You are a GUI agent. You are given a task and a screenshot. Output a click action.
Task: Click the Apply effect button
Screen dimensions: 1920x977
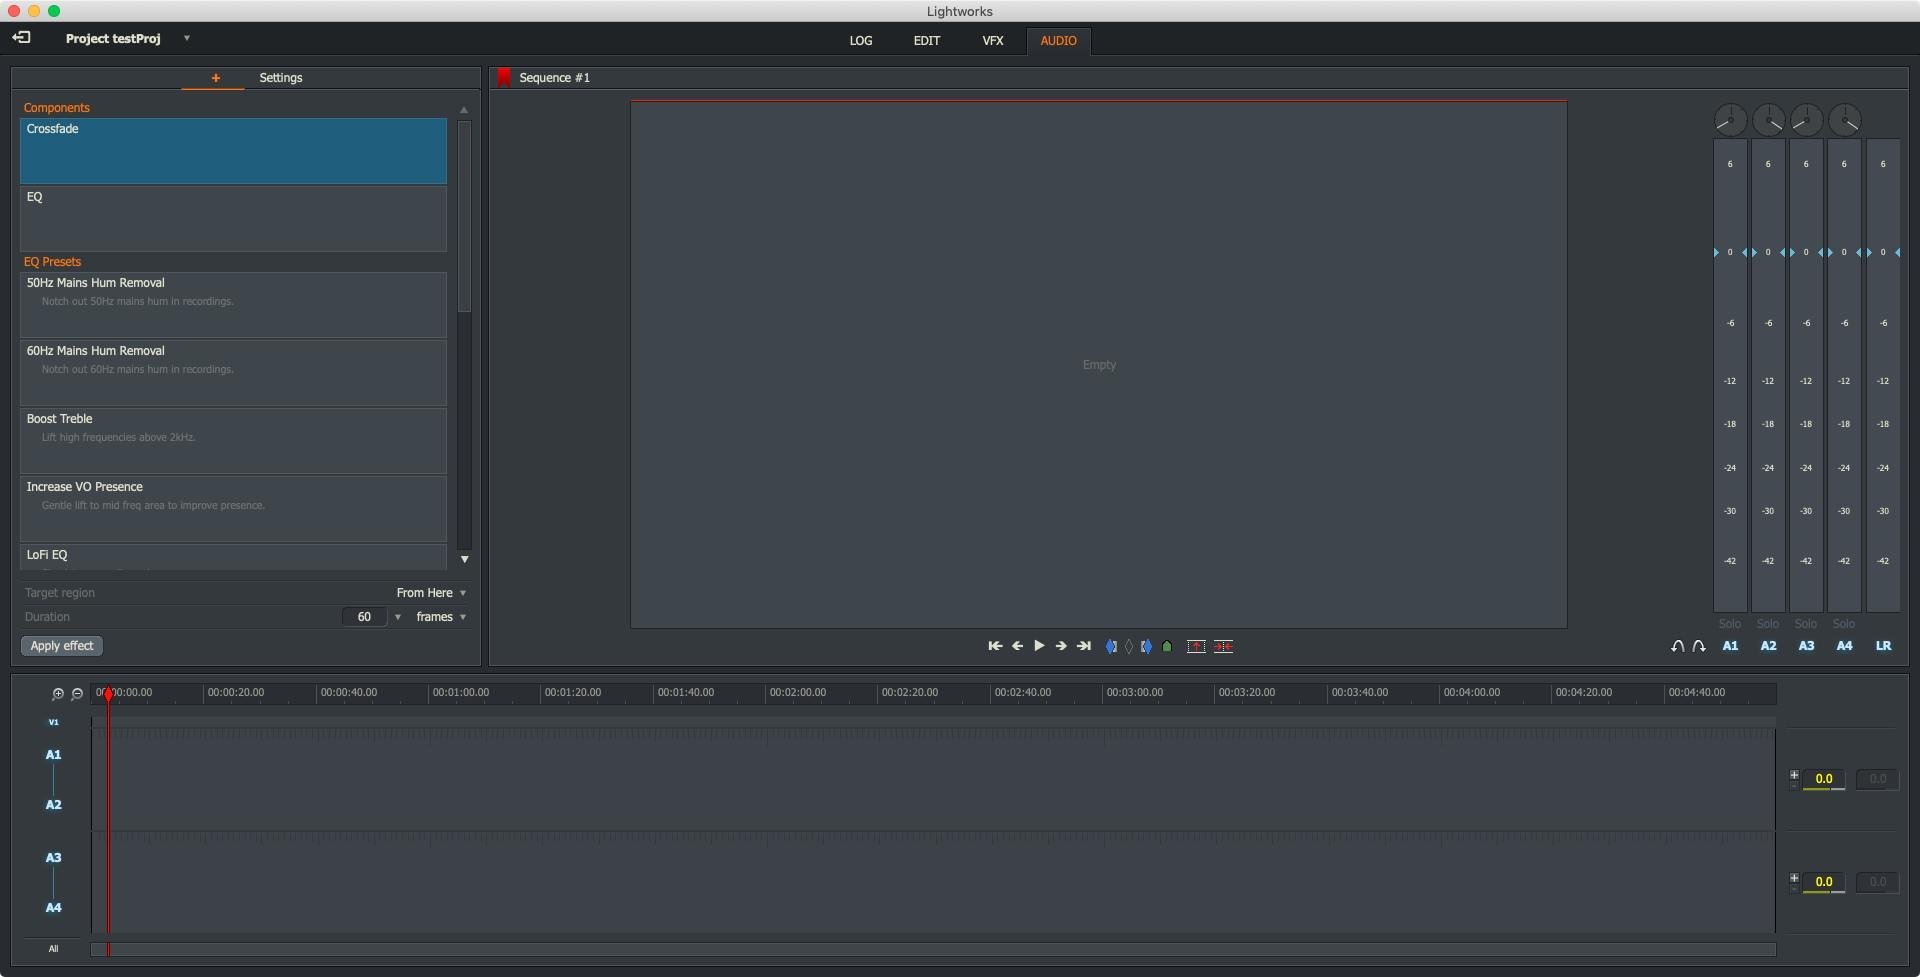coord(62,646)
